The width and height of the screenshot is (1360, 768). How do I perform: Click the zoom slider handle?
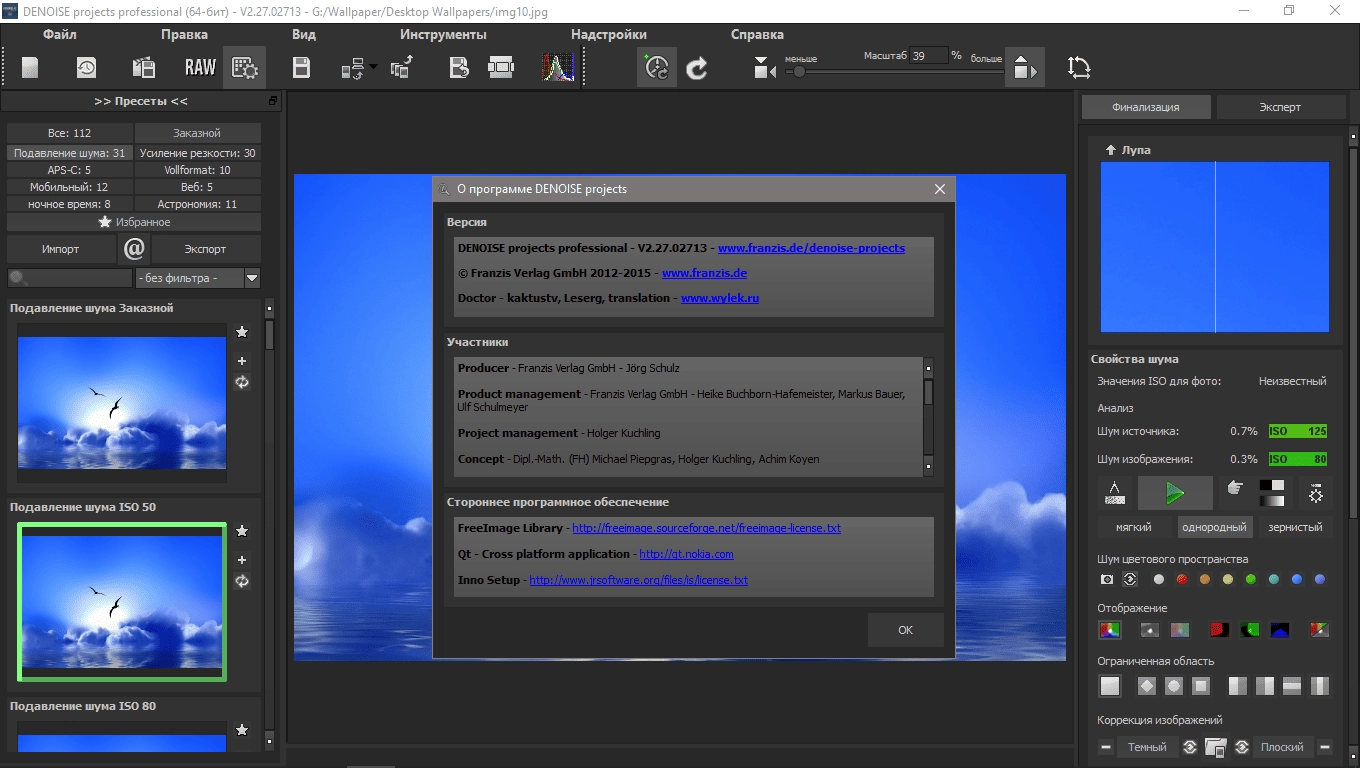coord(799,72)
